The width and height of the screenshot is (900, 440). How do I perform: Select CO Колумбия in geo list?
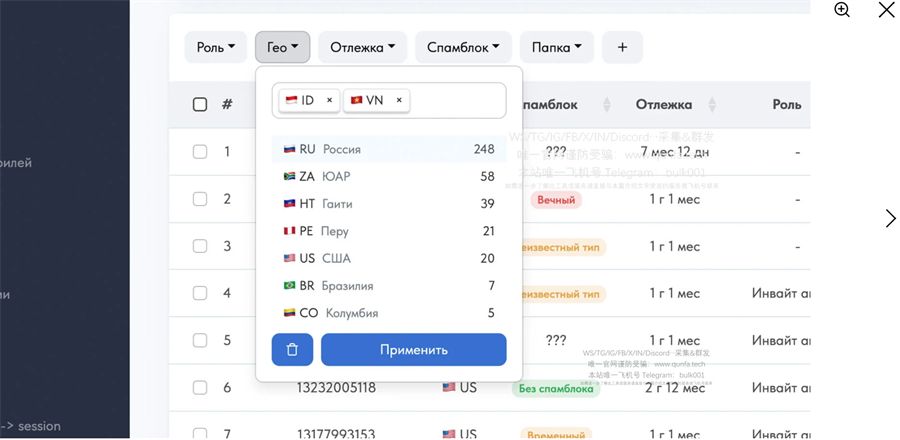click(x=389, y=313)
